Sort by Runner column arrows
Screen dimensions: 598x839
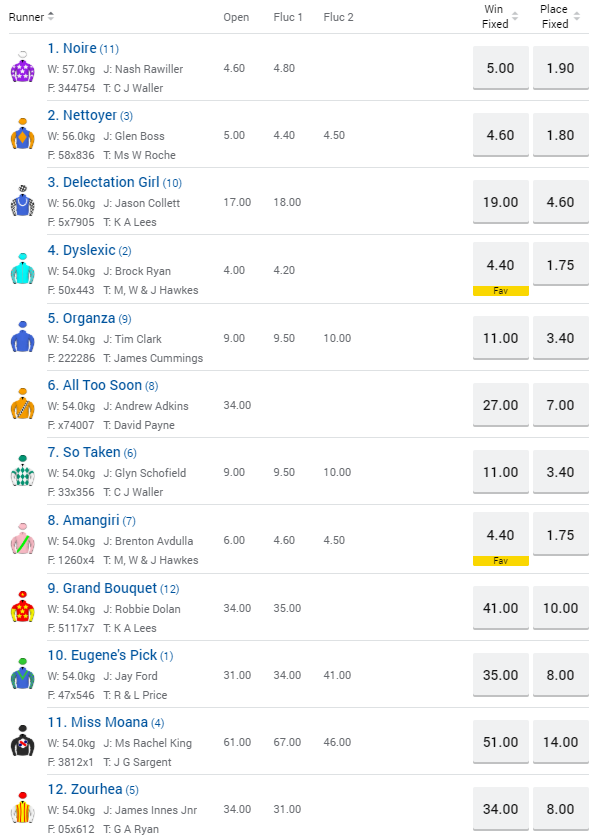point(51,17)
